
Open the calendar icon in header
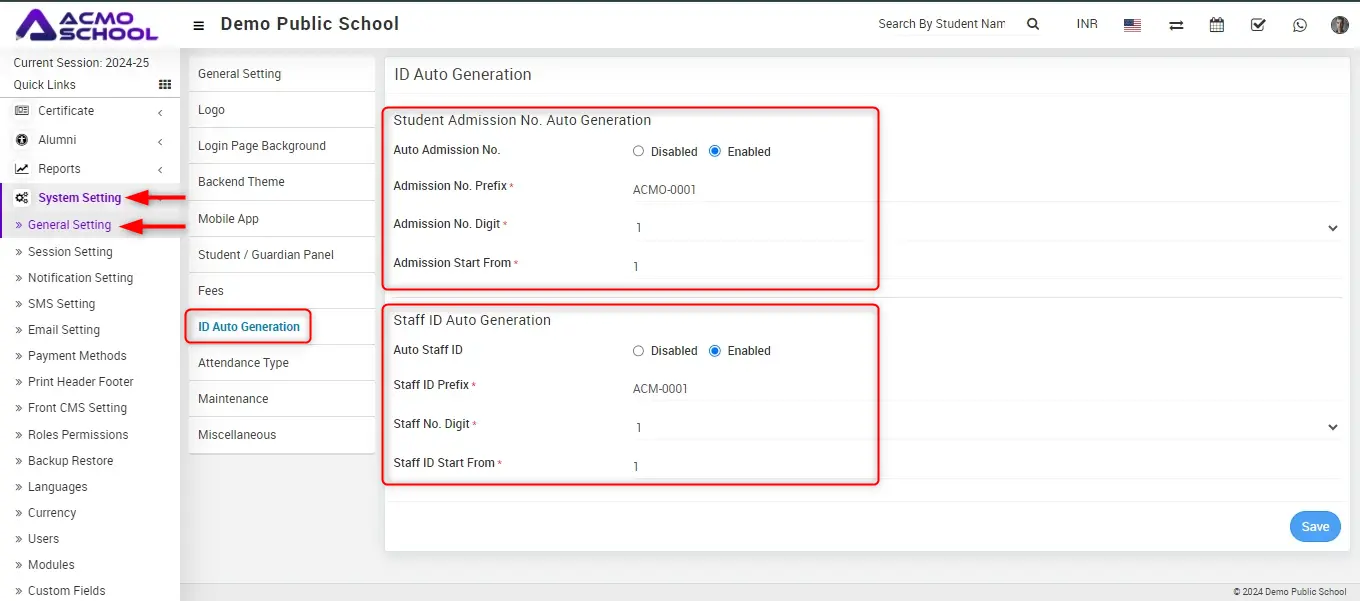tap(1217, 25)
